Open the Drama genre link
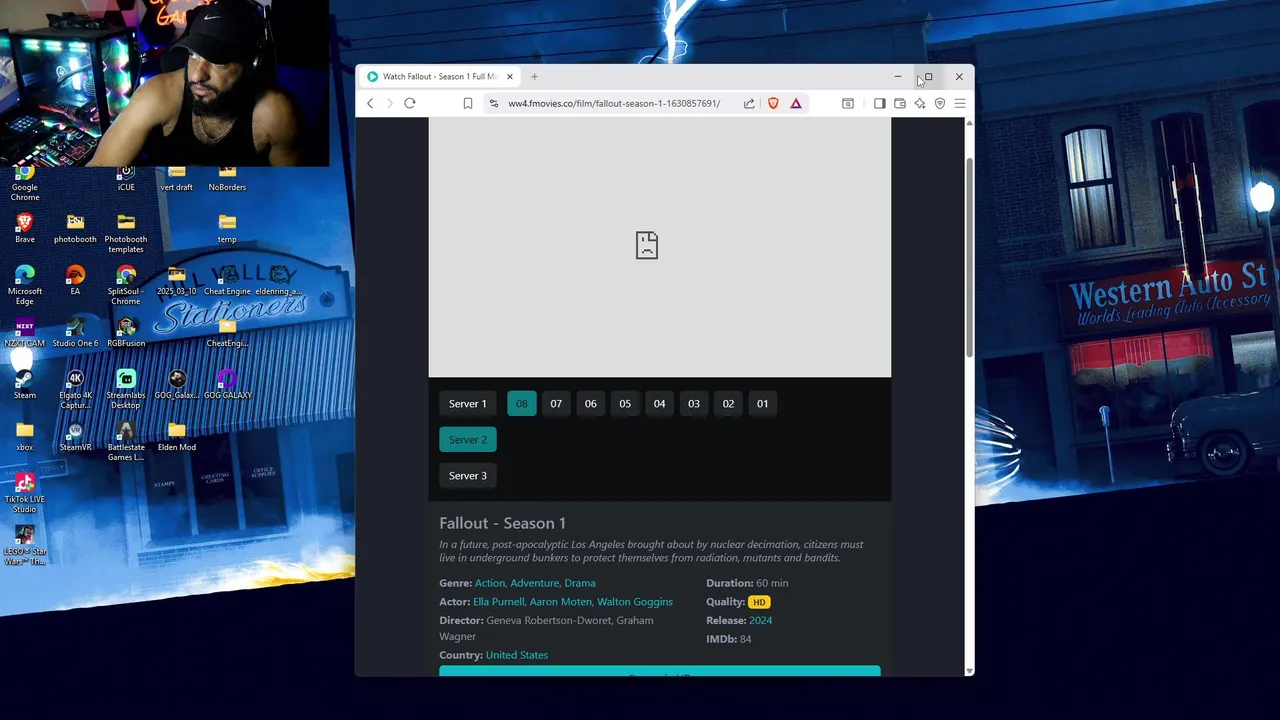The height and width of the screenshot is (720, 1280). coord(580,583)
